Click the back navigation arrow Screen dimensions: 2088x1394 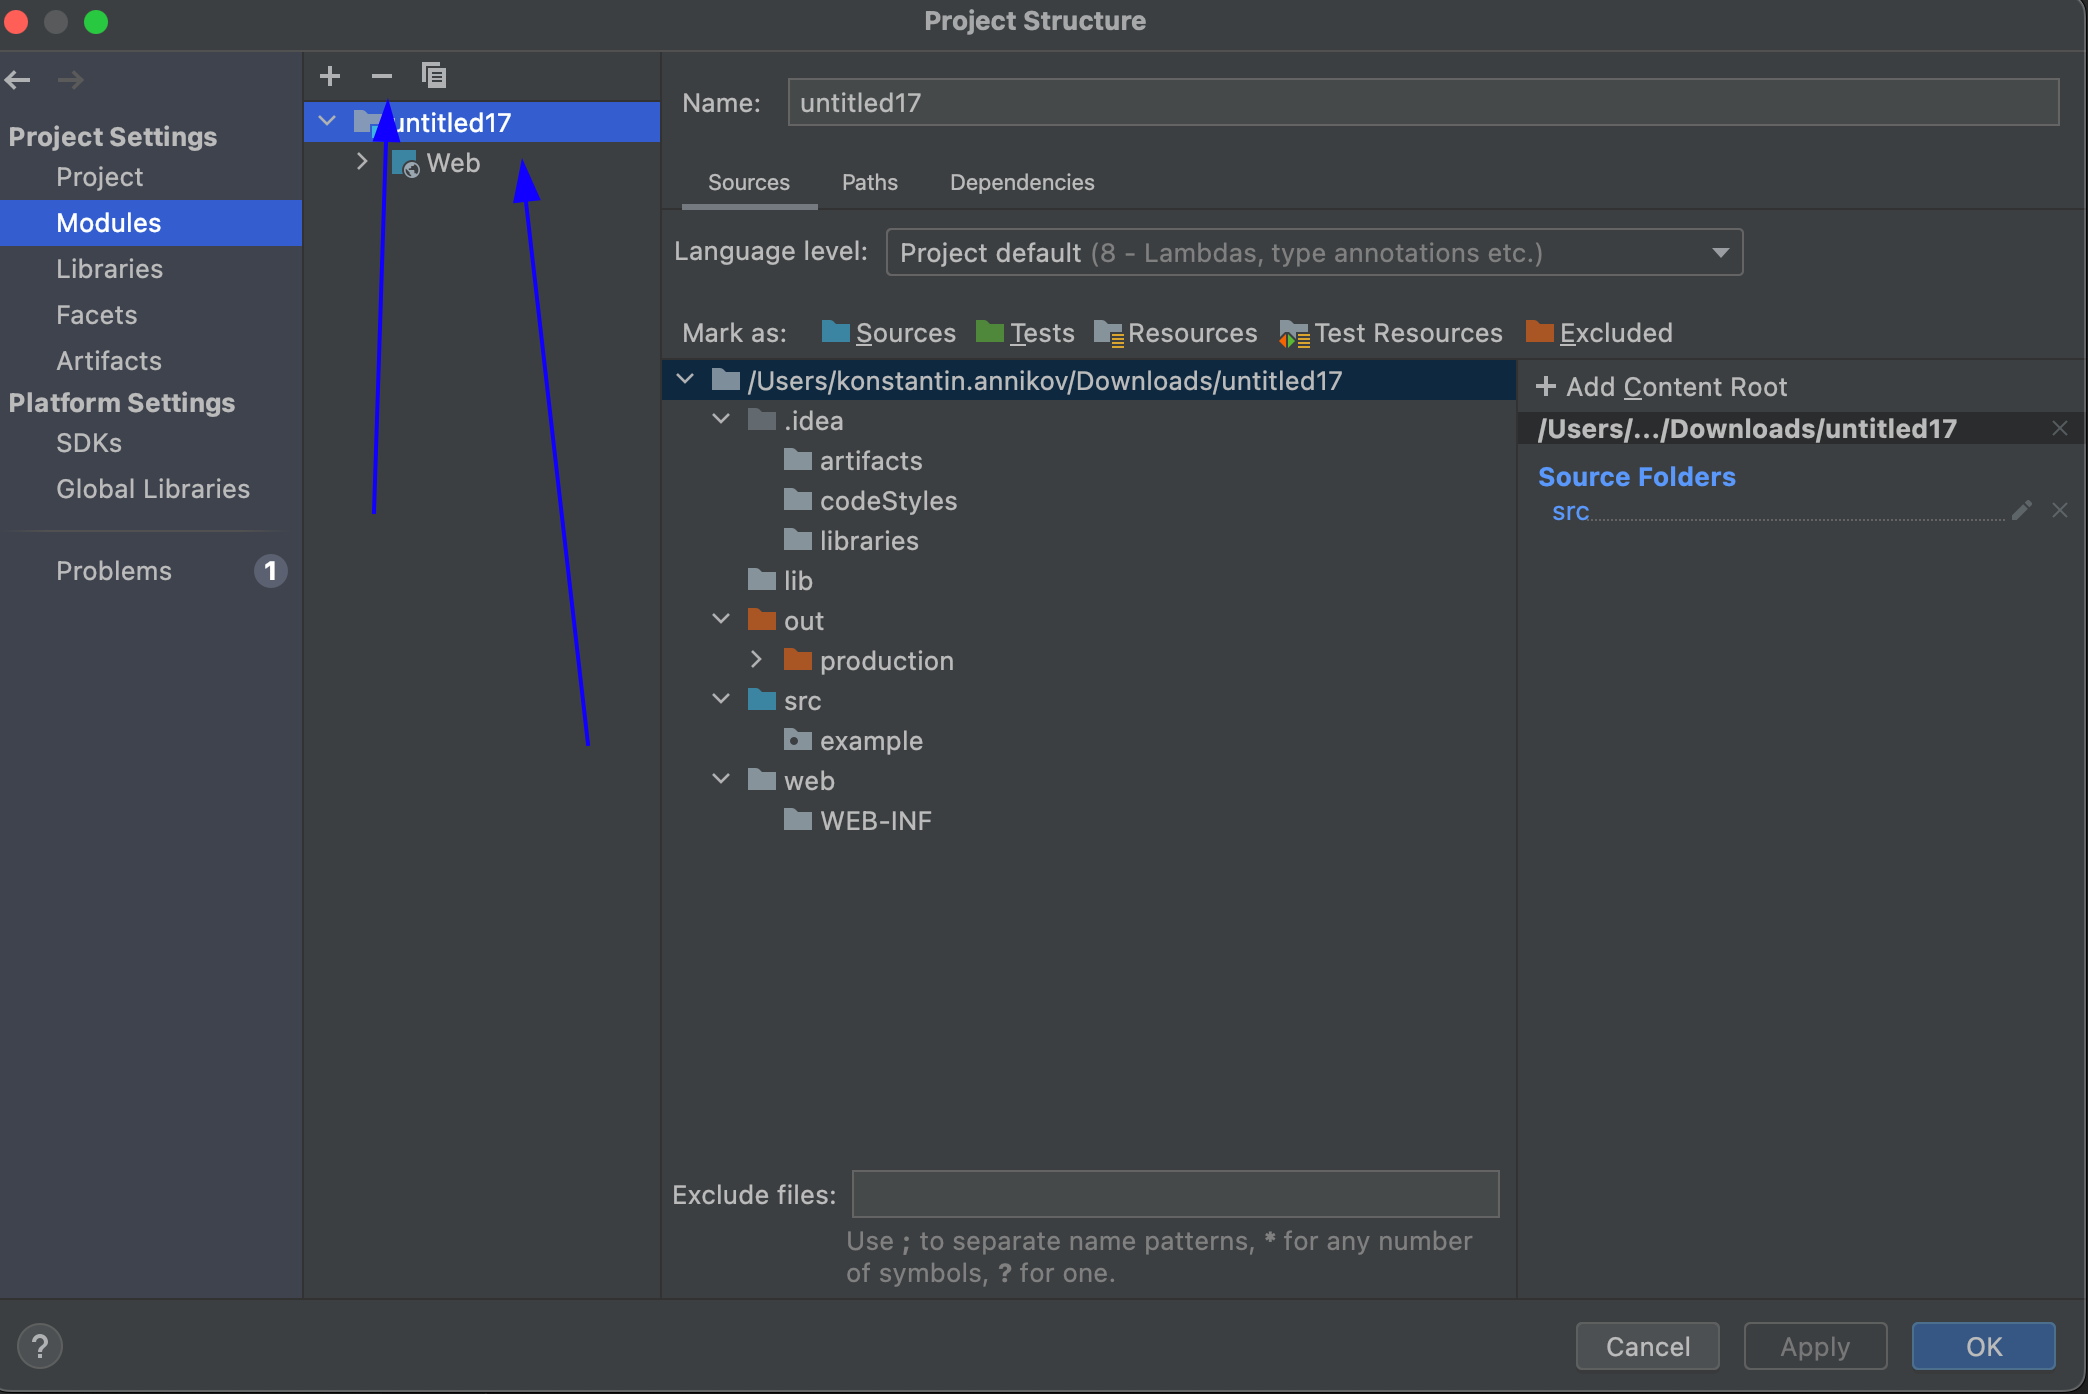coord(18,80)
